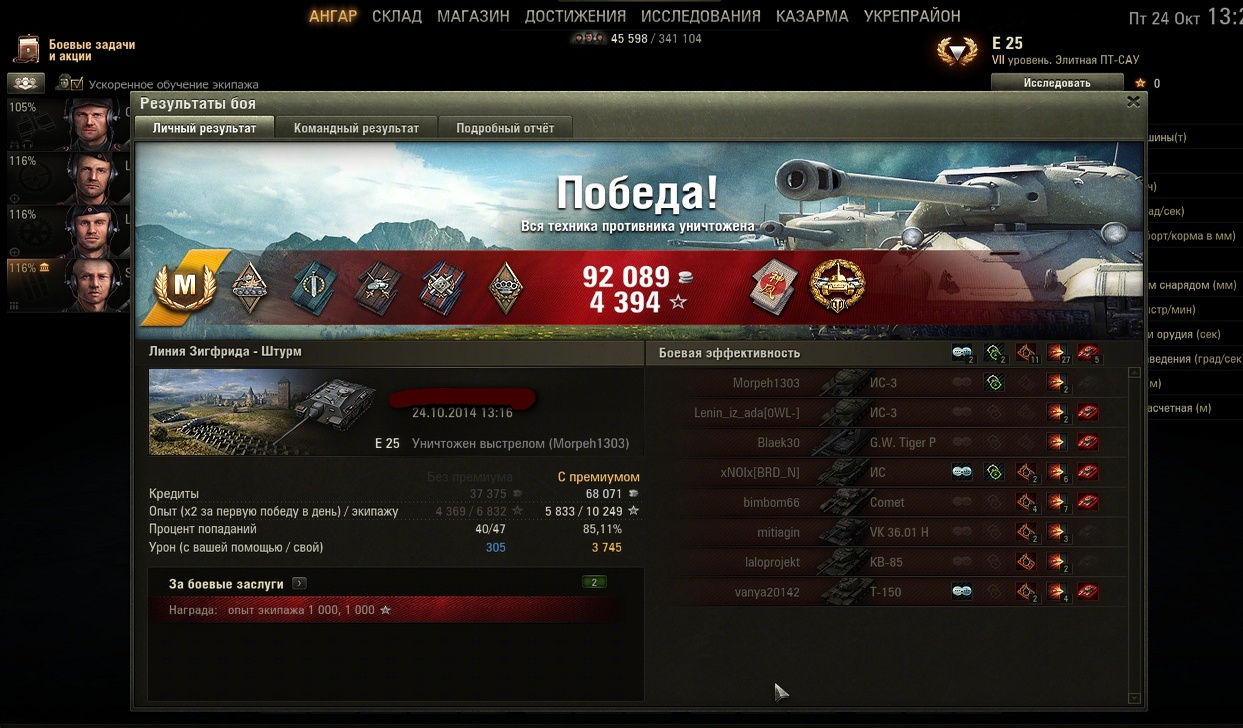Click the crew members icon above the crew list
1243x728 pixels.
[26, 83]
